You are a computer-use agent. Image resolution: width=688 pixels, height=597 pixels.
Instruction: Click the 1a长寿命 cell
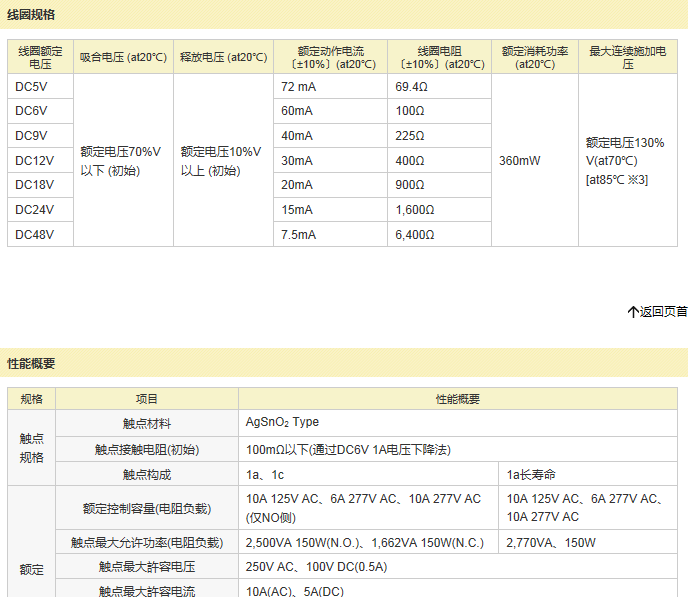(531, 474)
